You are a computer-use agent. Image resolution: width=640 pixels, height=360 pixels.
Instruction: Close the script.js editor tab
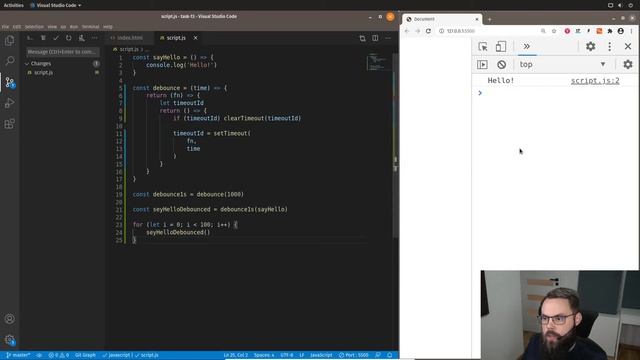point(196,38)
